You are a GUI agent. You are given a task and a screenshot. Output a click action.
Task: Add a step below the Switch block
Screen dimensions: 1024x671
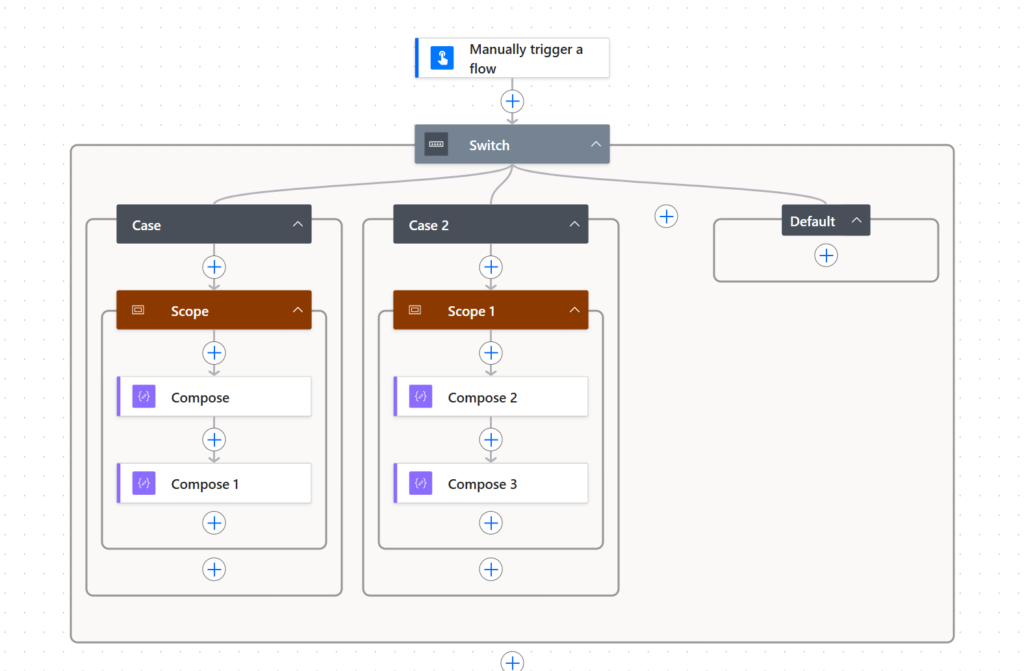coord(512,661)
